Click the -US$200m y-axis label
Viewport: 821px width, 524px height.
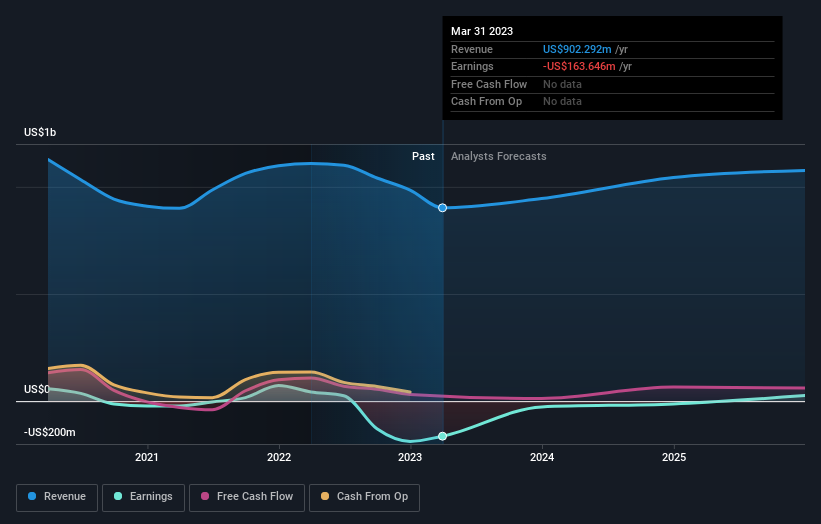click(x=50, y=432)
